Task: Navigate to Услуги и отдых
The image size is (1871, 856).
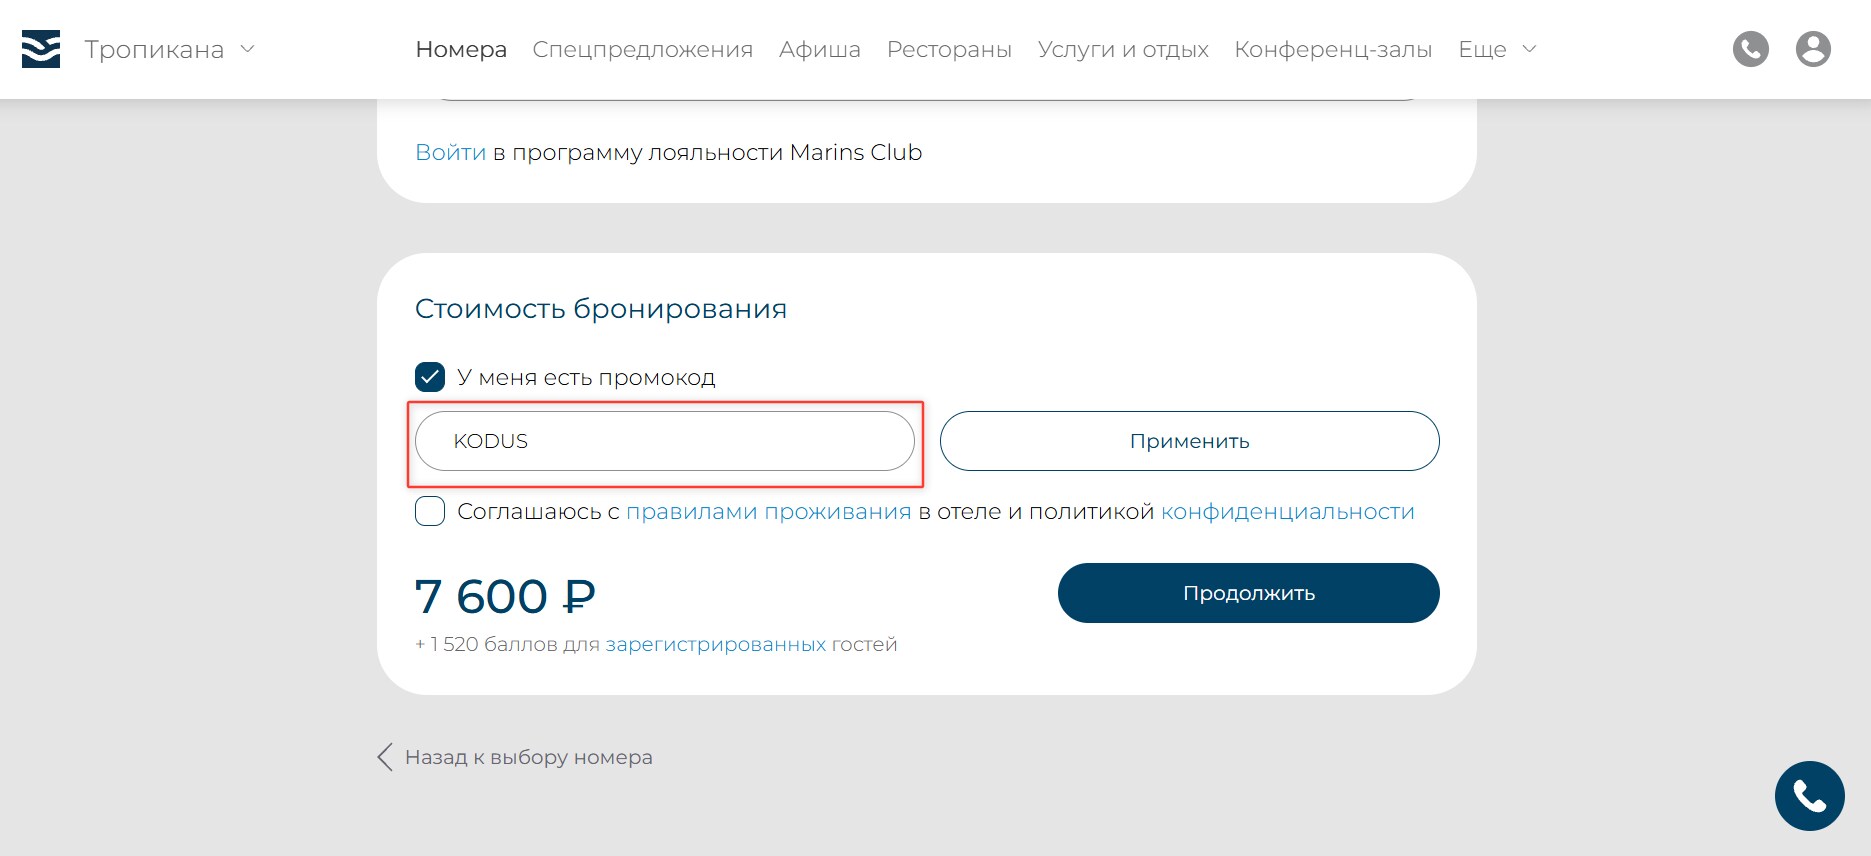Action: click(1123, 50)
